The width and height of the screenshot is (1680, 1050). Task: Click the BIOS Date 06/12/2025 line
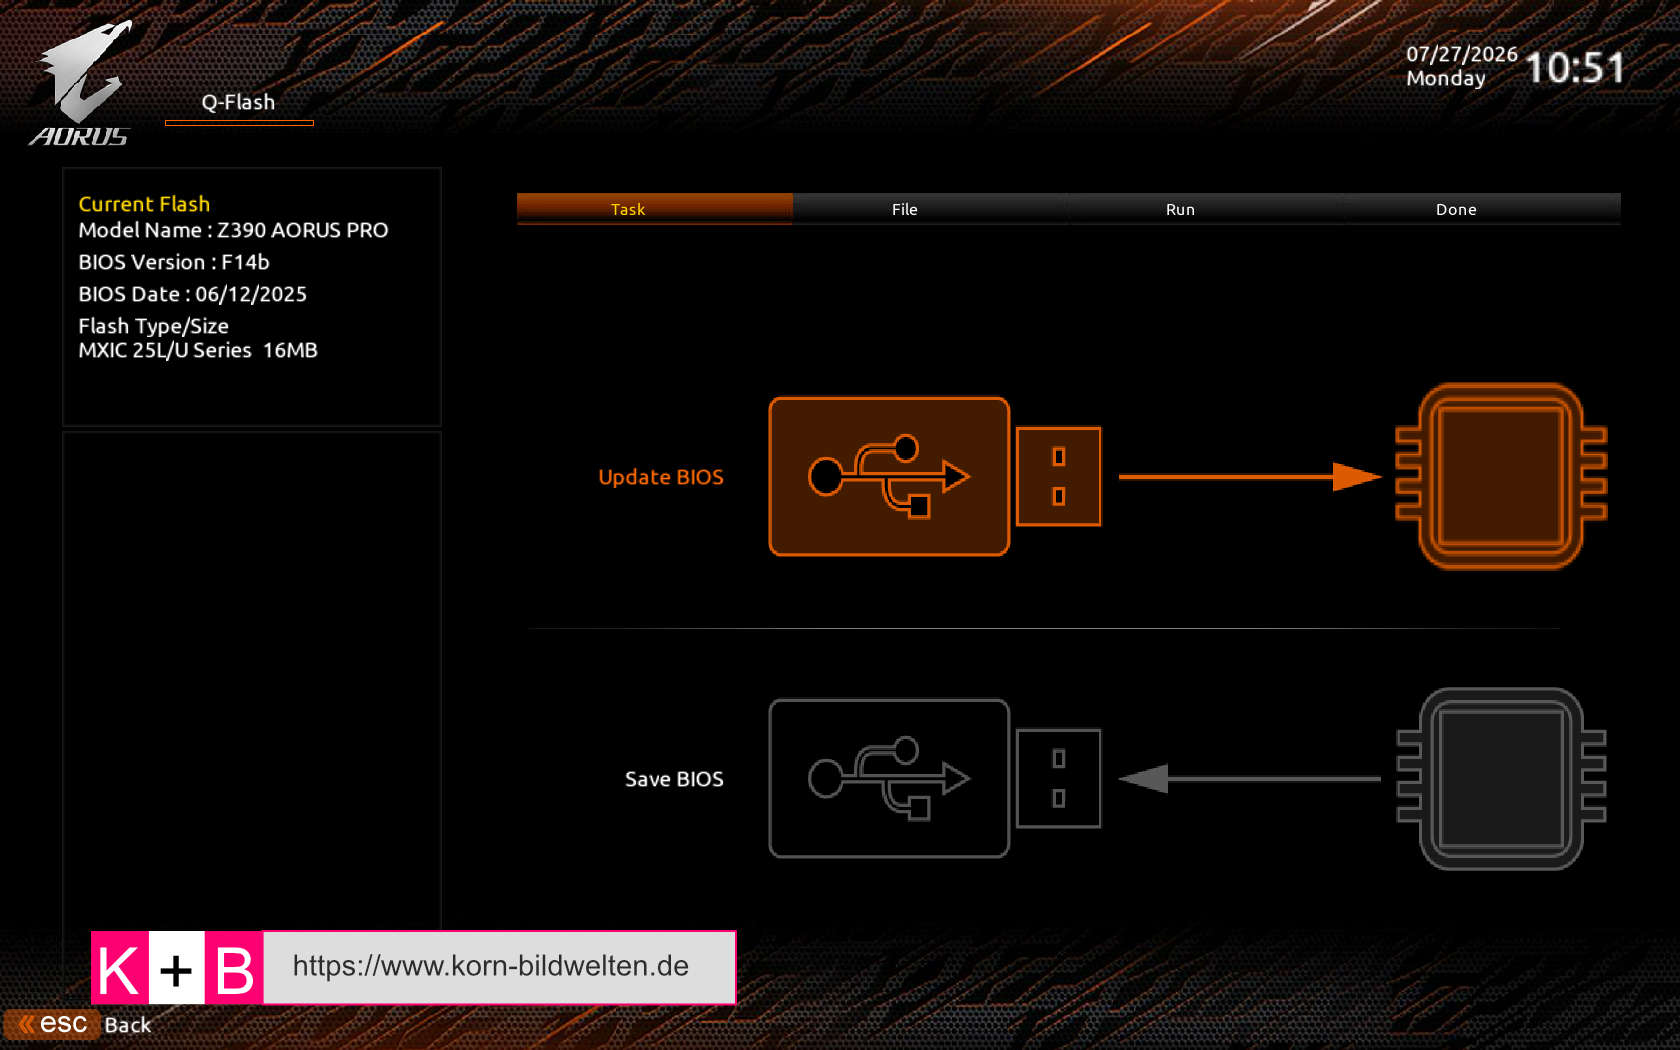(x=193, y=294)
